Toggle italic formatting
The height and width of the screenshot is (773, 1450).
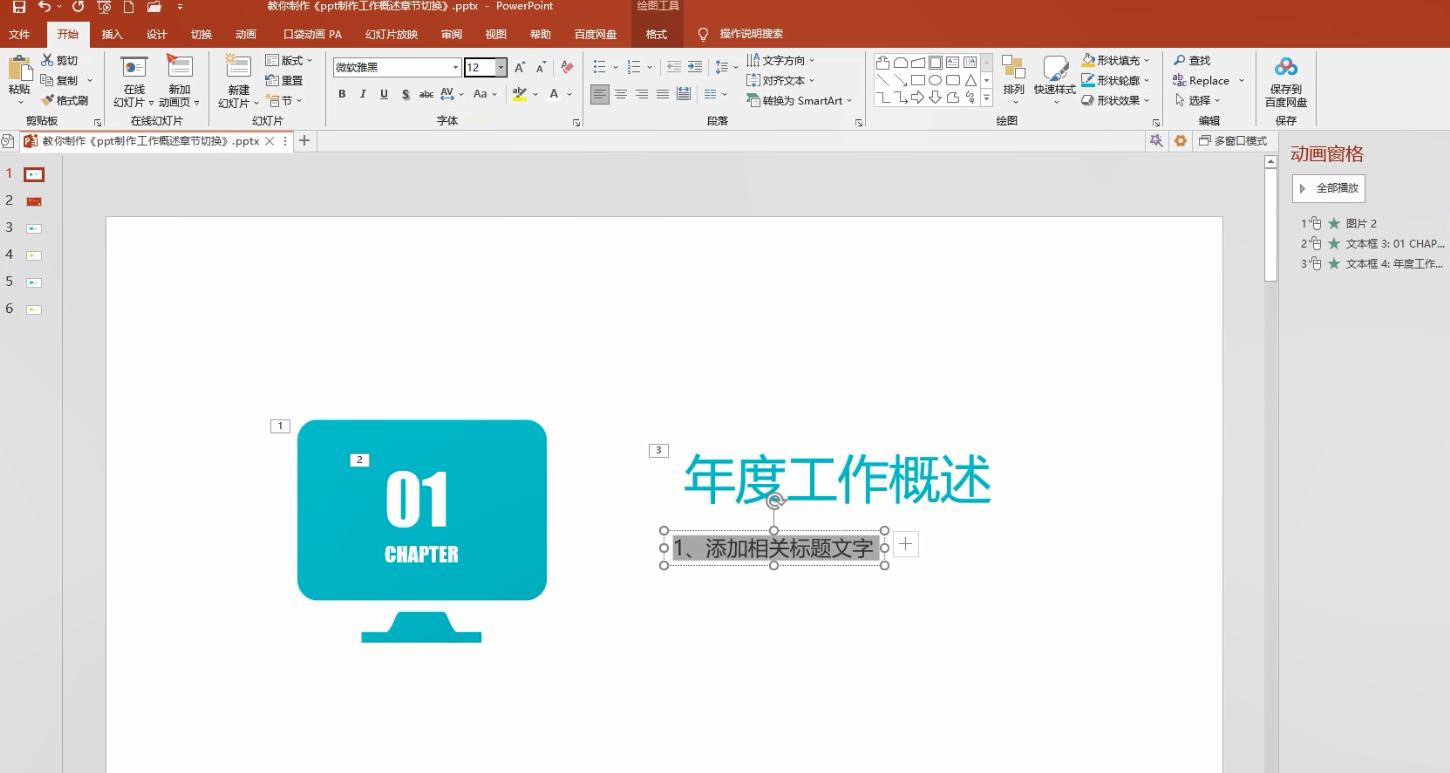pos(362,94)
